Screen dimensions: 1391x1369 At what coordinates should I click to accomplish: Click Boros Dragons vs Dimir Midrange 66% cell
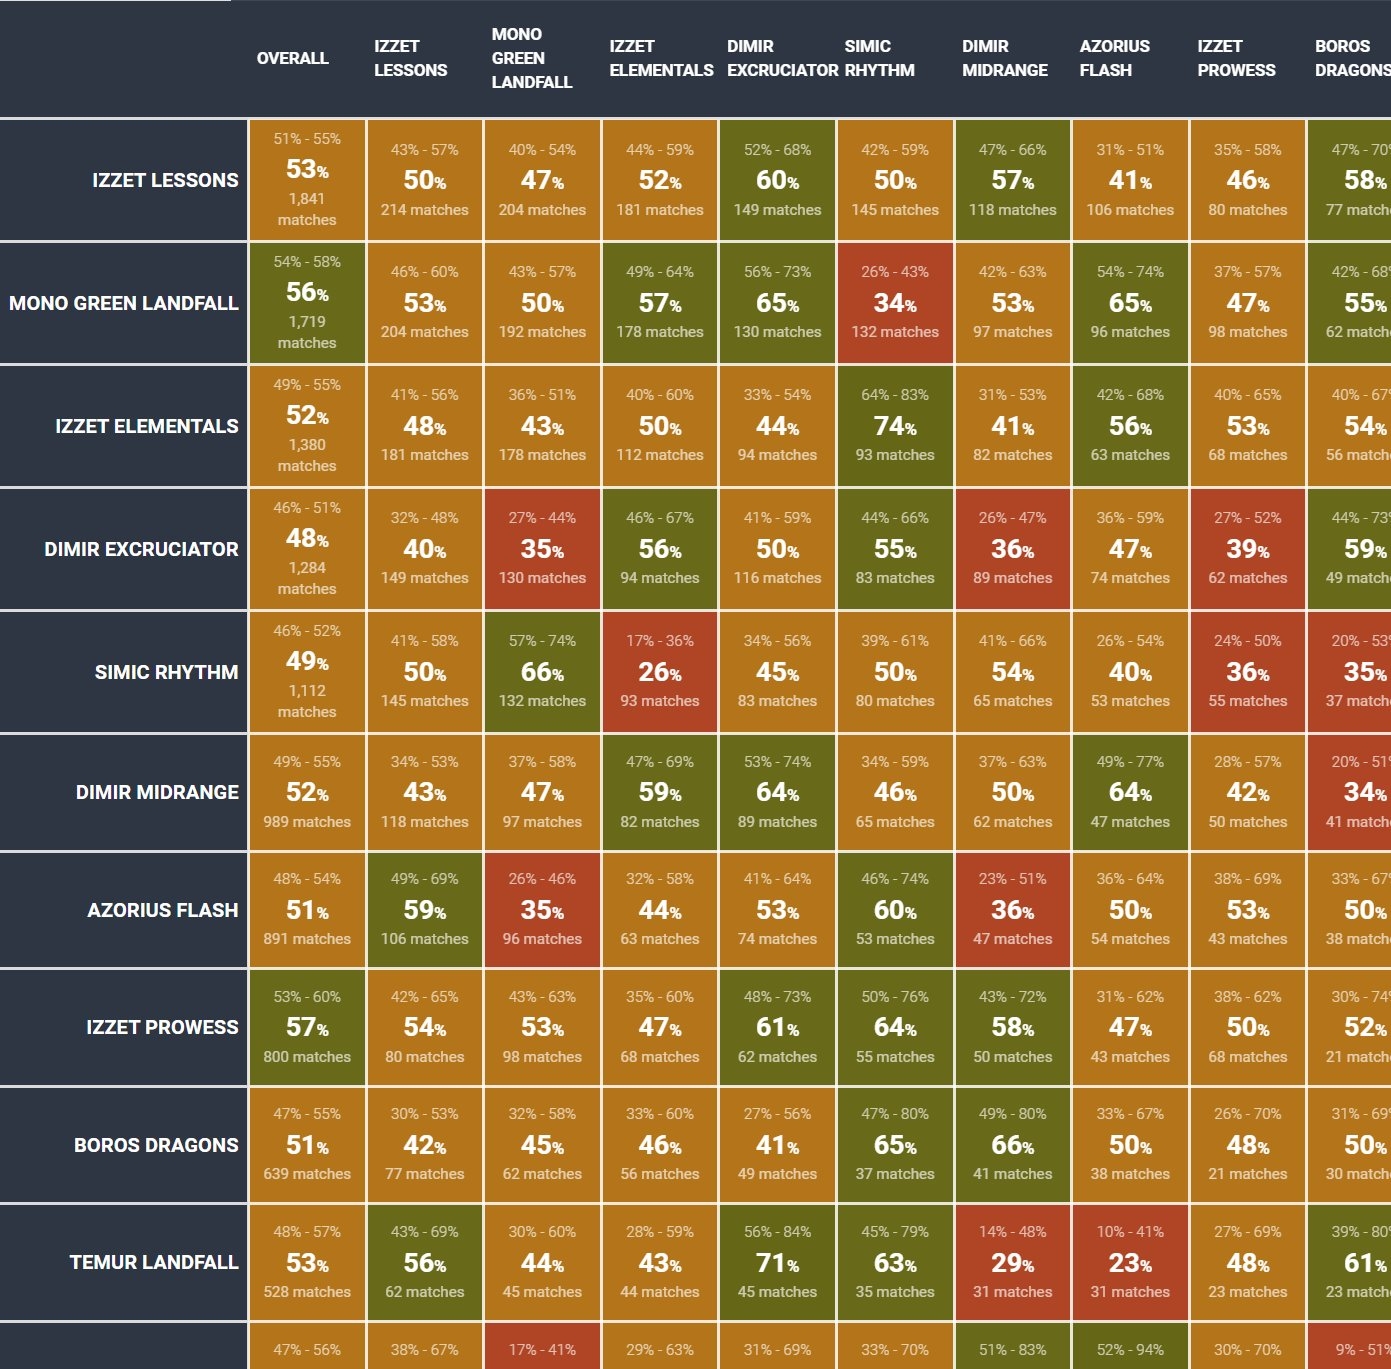click(1012, 1145)
